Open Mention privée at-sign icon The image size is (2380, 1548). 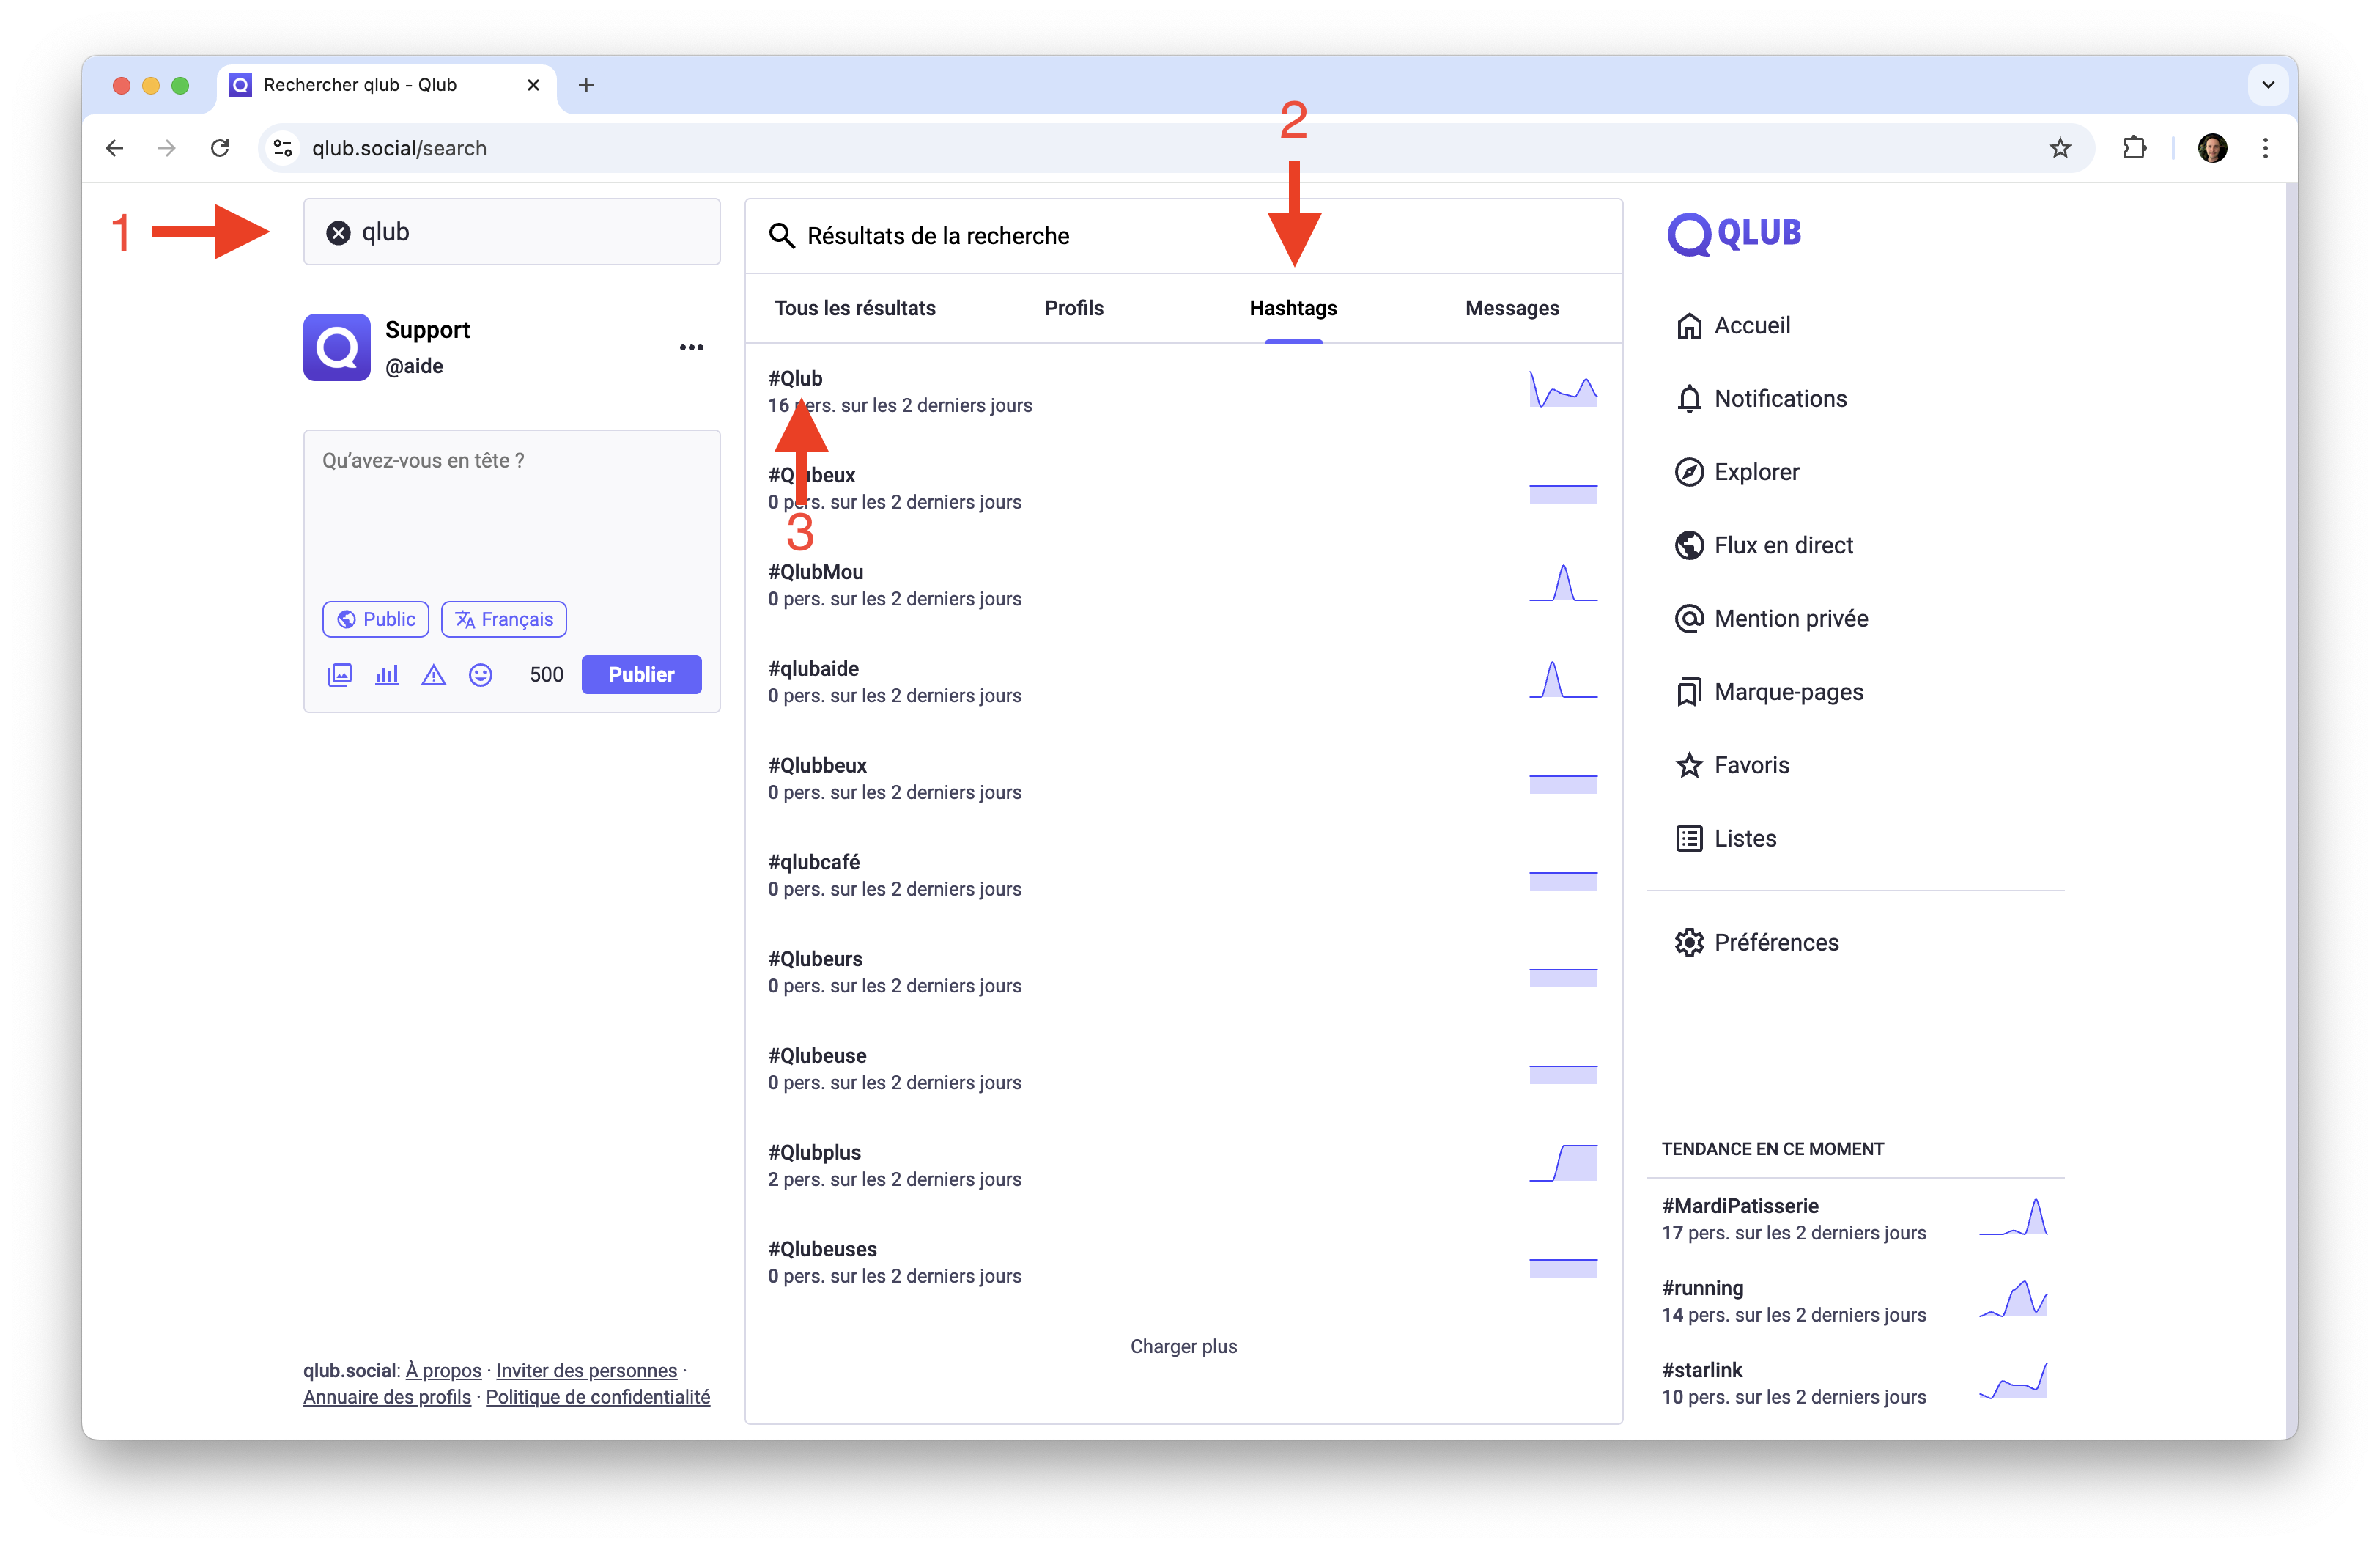[1689, 619]
